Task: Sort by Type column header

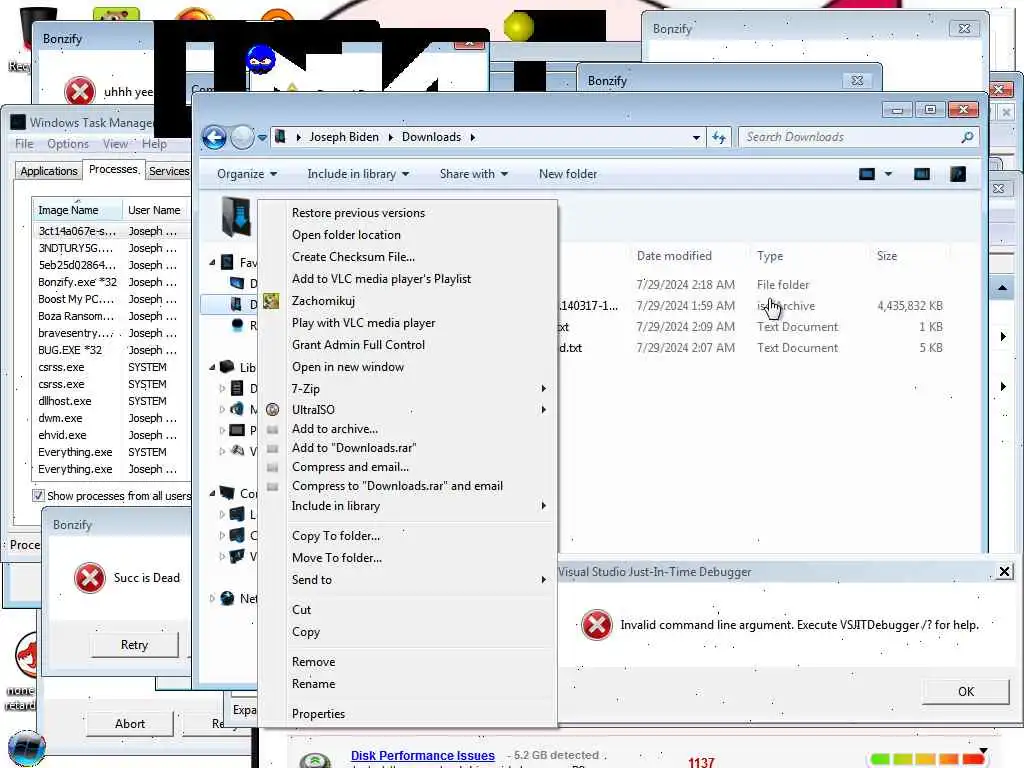Action: point(770,256)
